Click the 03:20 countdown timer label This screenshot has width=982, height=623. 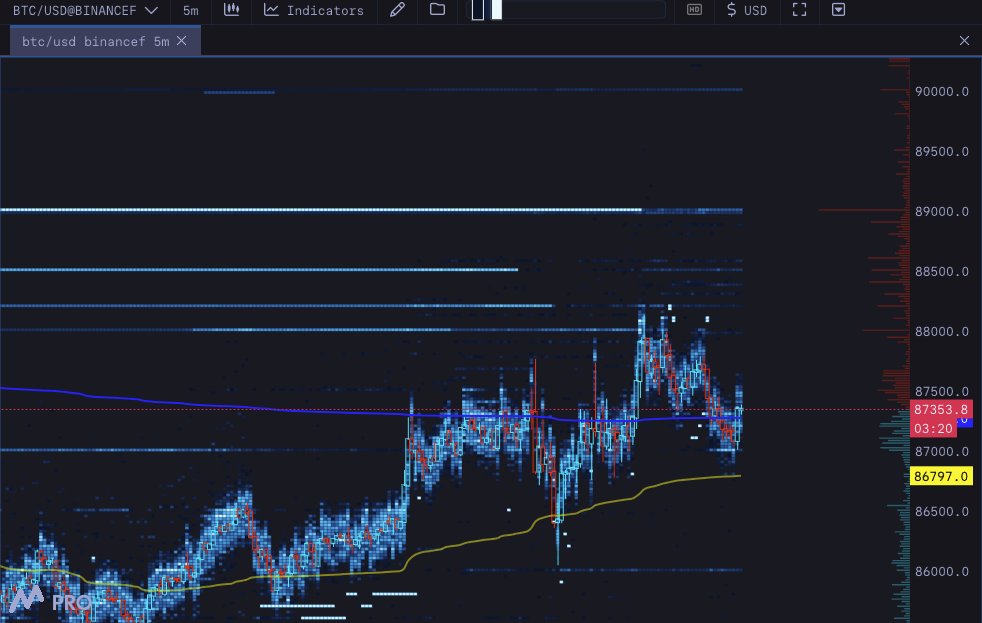tap(933, 428)
